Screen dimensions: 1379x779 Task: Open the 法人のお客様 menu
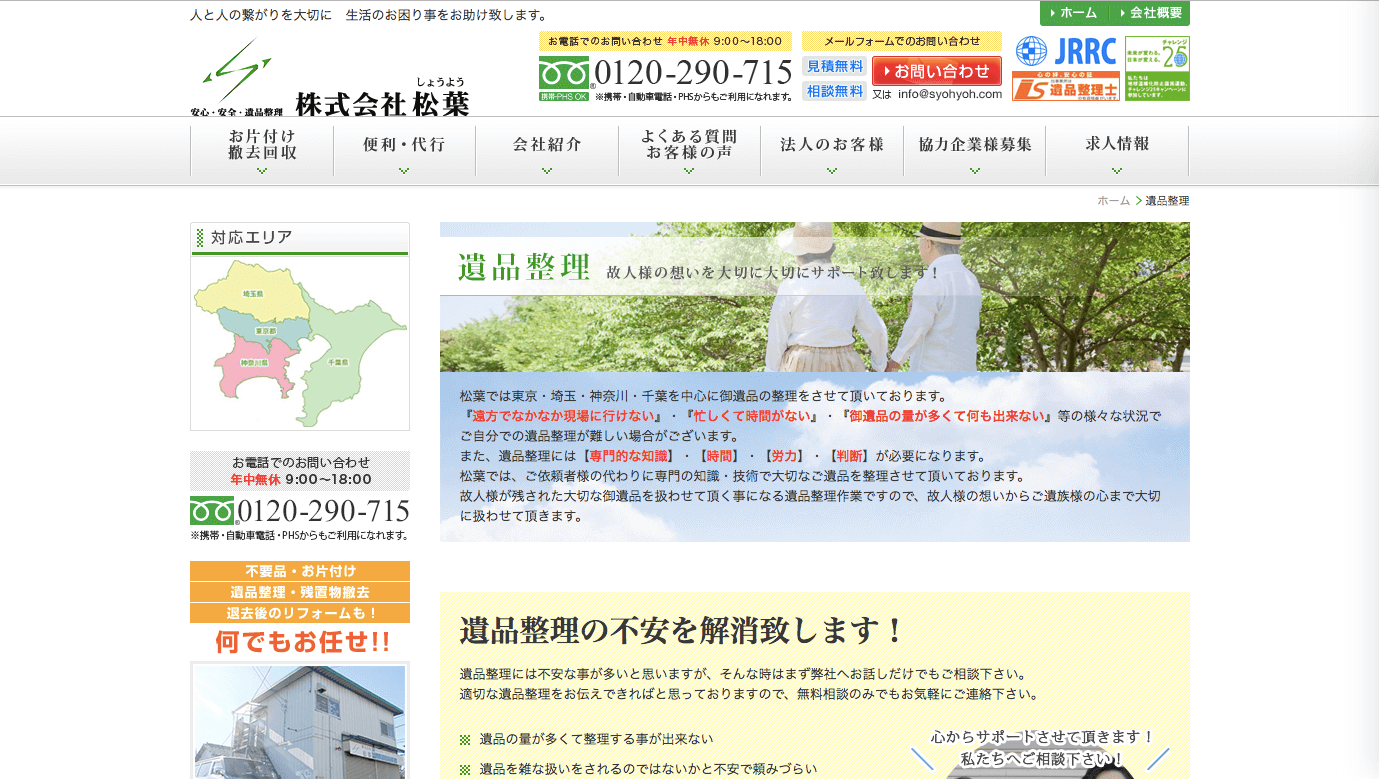[x=832, y=150]
